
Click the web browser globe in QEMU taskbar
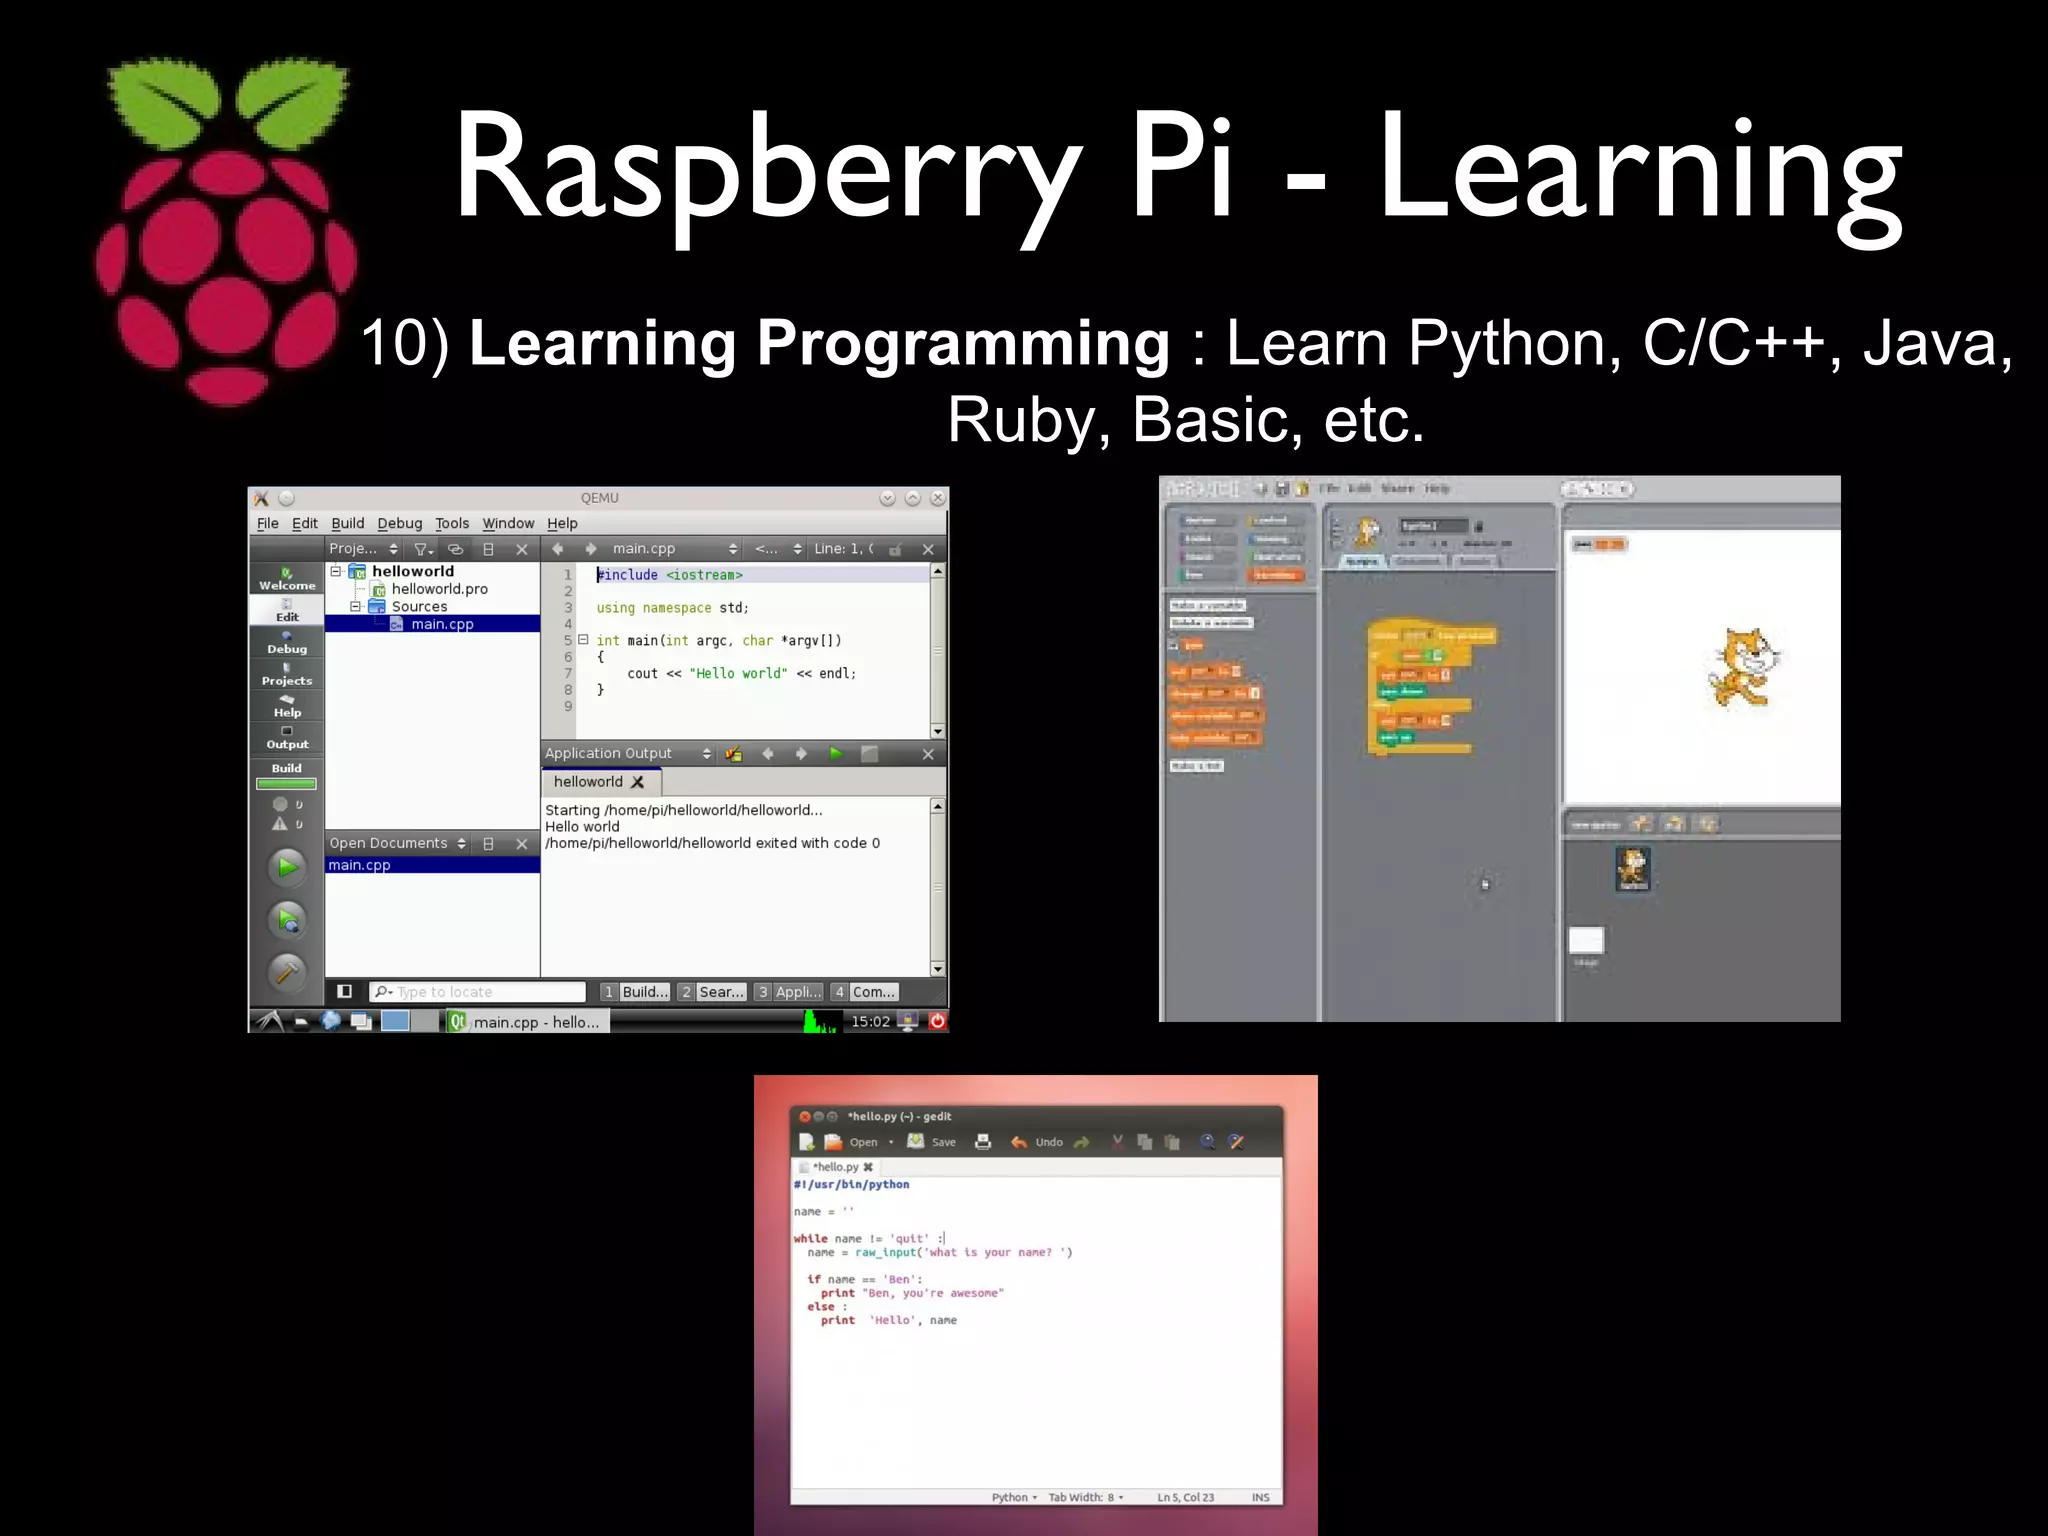[x=331, y=1021]
